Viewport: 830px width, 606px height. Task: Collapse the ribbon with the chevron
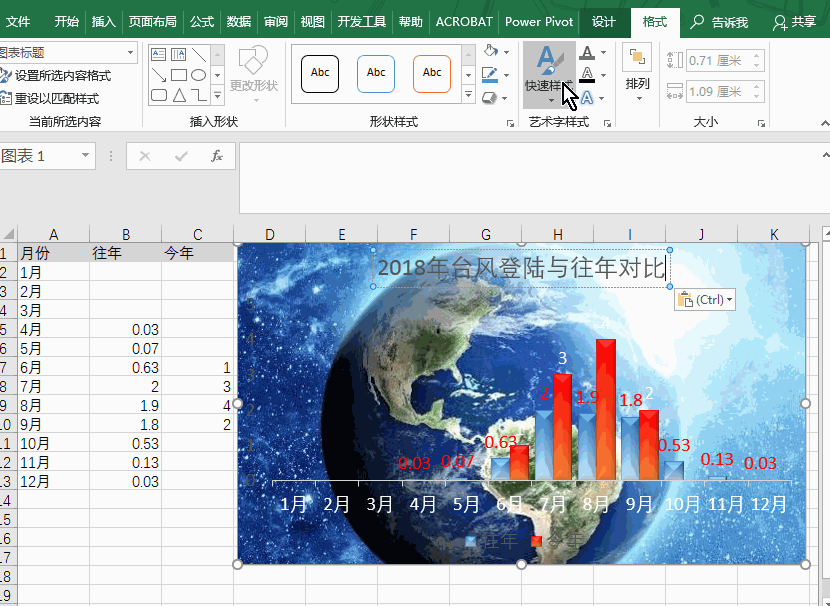(x=825, y=123)
